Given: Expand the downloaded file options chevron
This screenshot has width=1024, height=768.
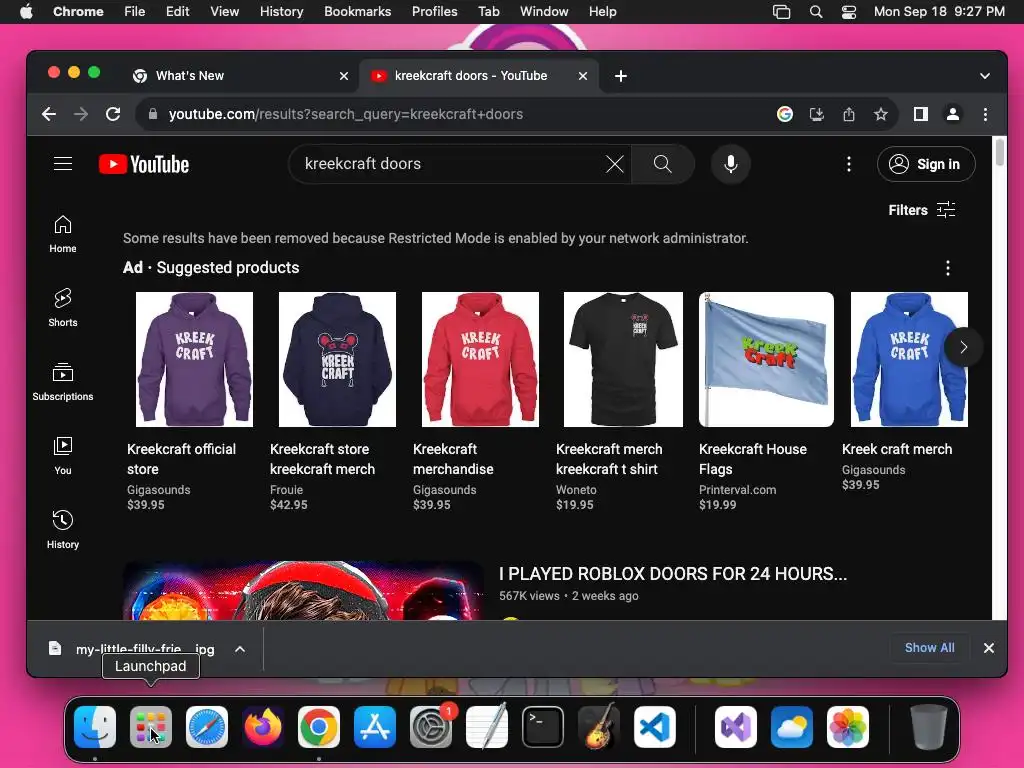Looking at the screenshot, I should [x=240, y=648].
